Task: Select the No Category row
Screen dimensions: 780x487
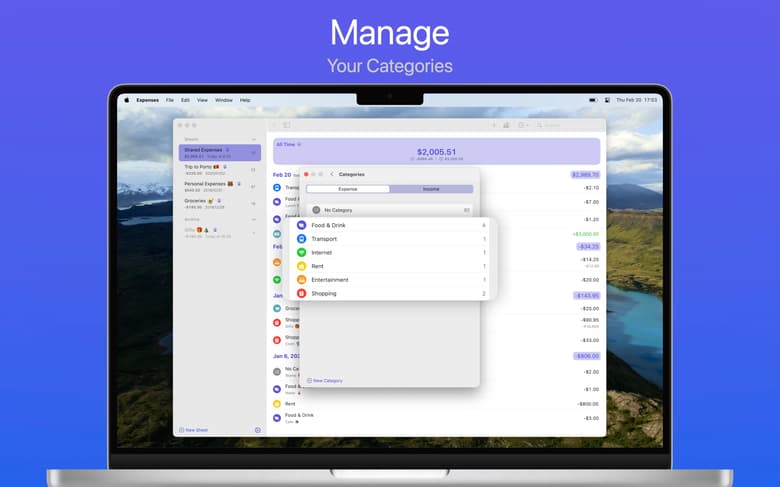Action: pyautogui.click(x=390, y=210)
